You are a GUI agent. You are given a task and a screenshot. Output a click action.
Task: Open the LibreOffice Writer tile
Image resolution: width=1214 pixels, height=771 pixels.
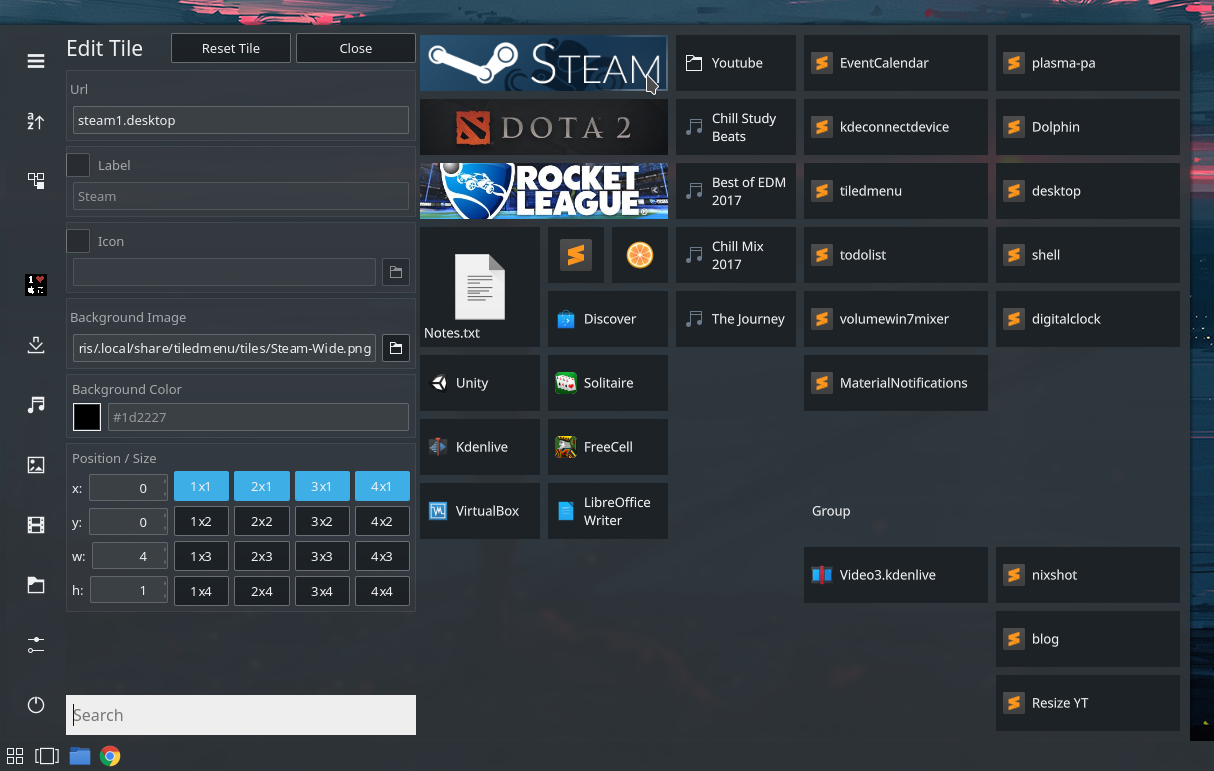(x=608, y=511)
